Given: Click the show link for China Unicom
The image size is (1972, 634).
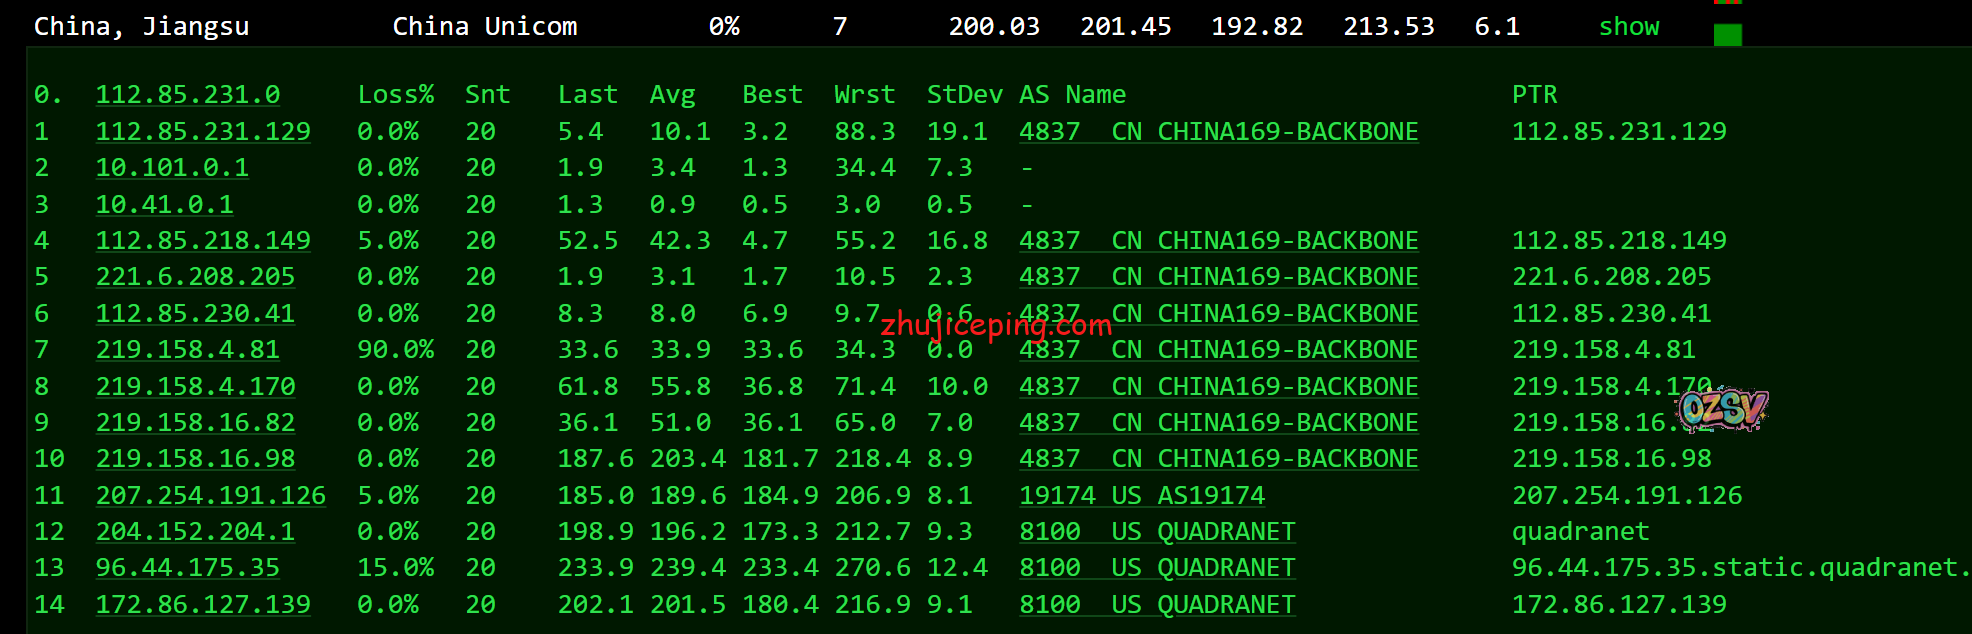Looking at the screenshot, I should 1628,27.
